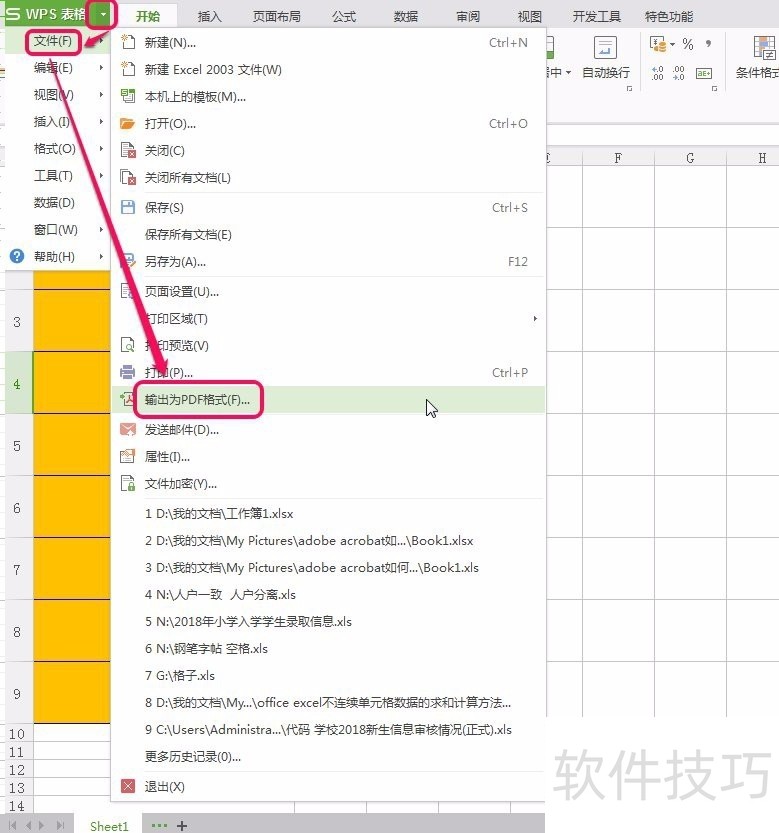This screenshot has width=779, height=833.
Task: Click the mail icon beside 发送邮件(D)
Action: pyautogui.click(x=128, y=429)
